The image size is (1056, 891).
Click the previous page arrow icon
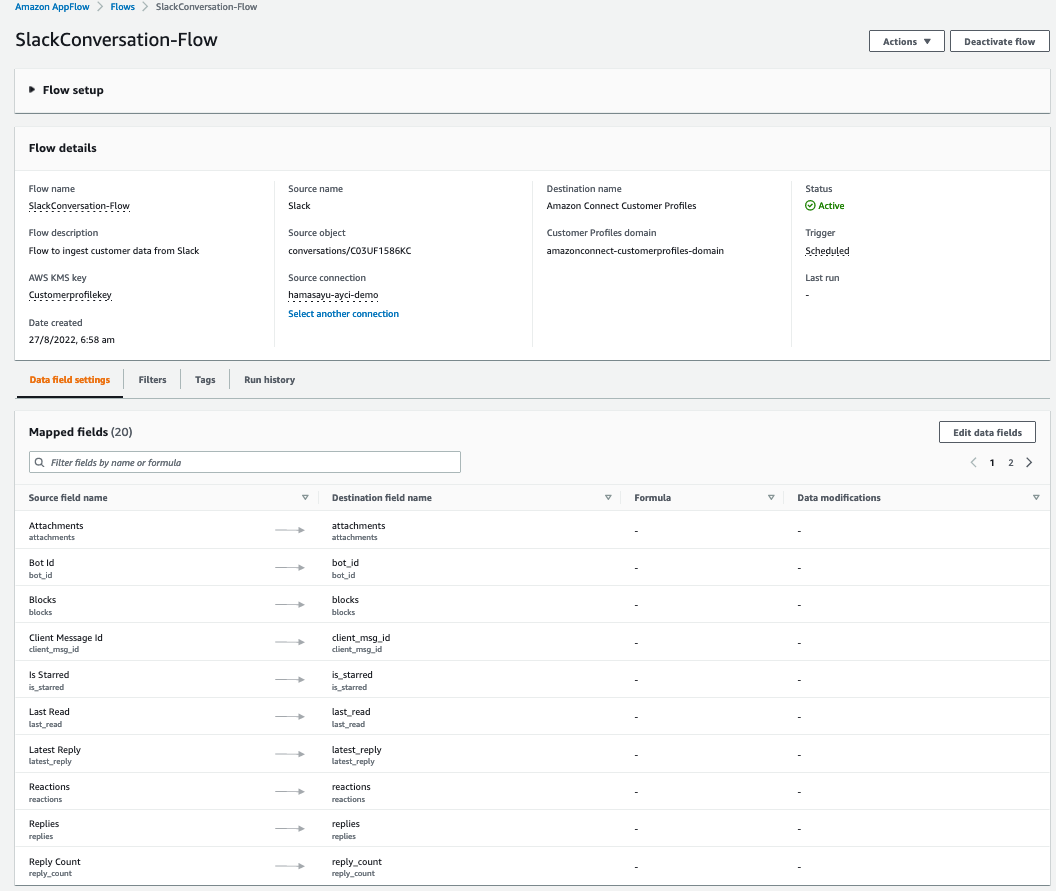pyautogui.click(x=974, y=463)
